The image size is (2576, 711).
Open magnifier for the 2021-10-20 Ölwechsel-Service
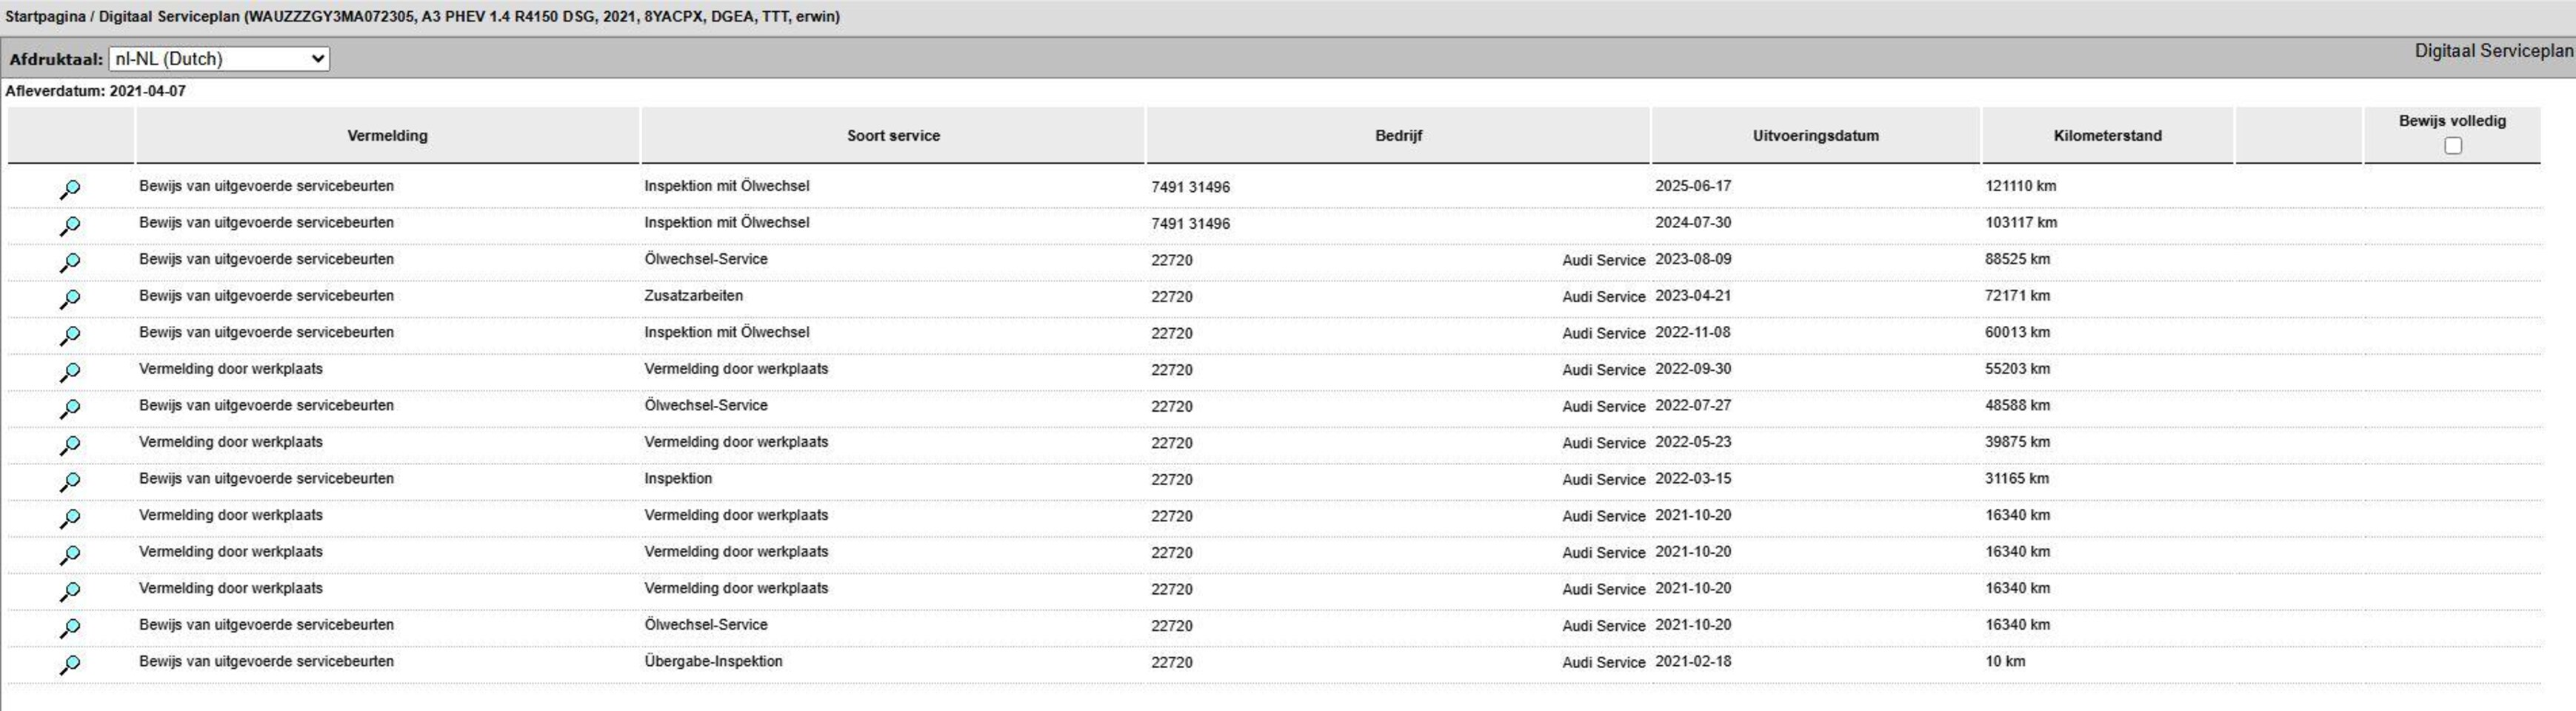coord(70,627)
